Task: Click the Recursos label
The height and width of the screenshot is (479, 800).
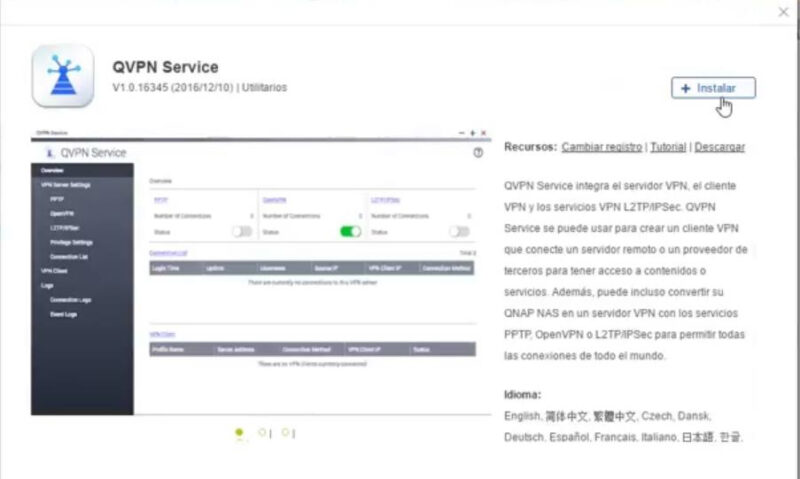Action: pos(530,147)
